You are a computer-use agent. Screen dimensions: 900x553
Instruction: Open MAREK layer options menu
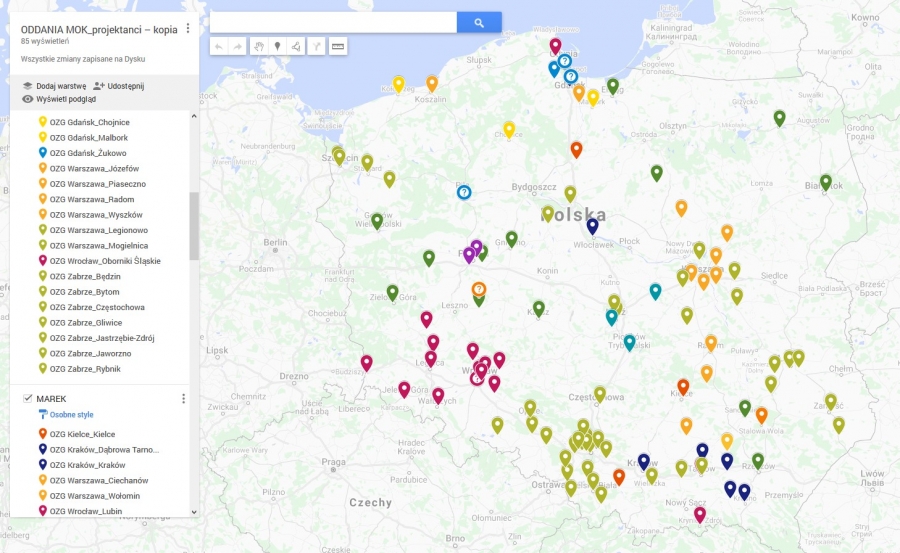183,399
